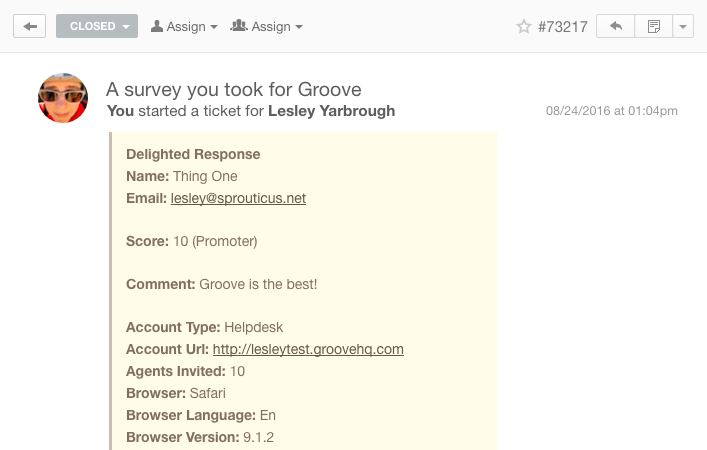The width and height of the screenshot is (707, 450).
Task: Click the 'Browser: Safari' line
Action: (176, 393)
